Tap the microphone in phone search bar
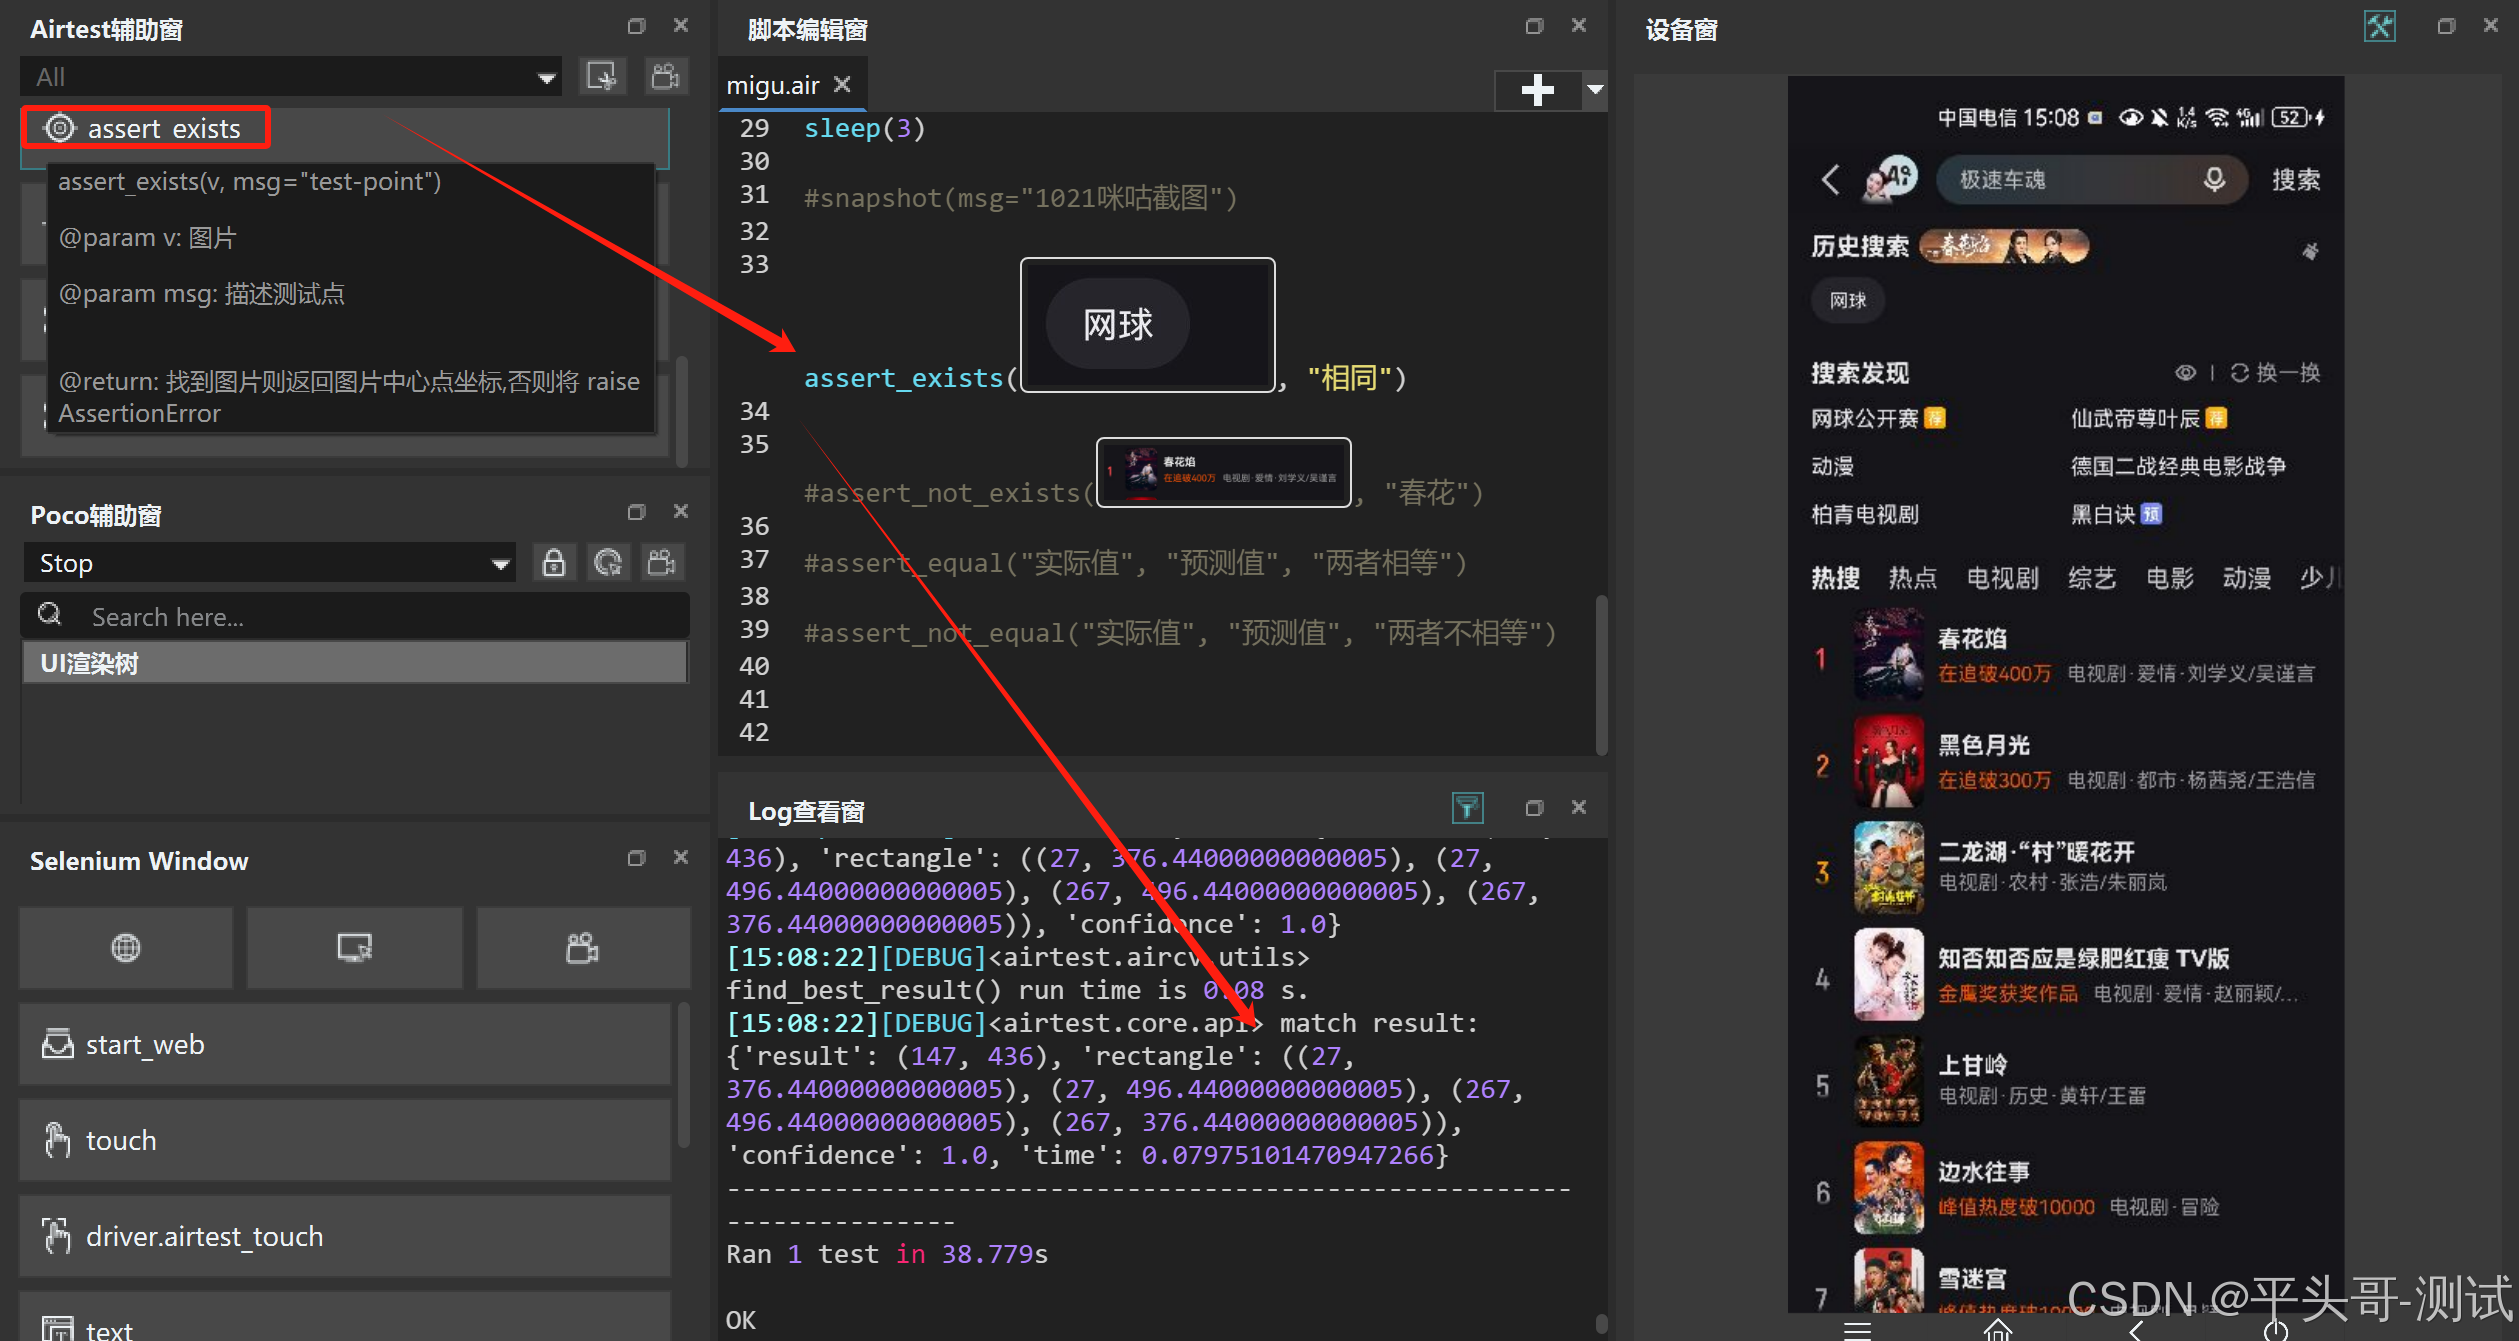This screenshot has width=2519, height=1341. pyautogui.click(x=2214, y=179)
